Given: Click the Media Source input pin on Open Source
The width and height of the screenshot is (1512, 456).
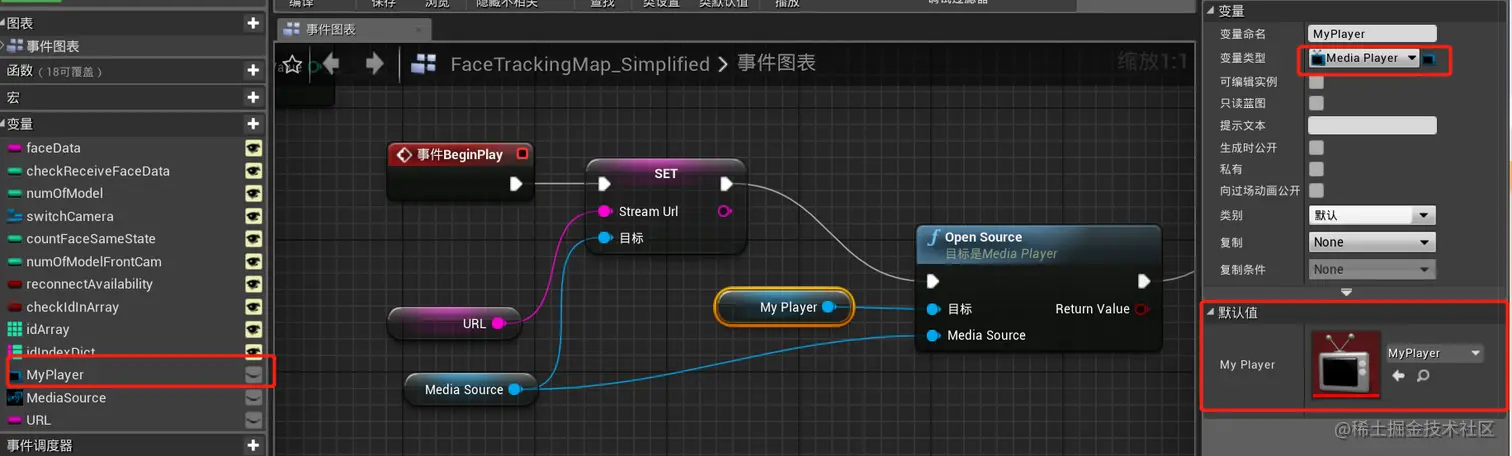Looking at the screenshot, I should (933, 335).
